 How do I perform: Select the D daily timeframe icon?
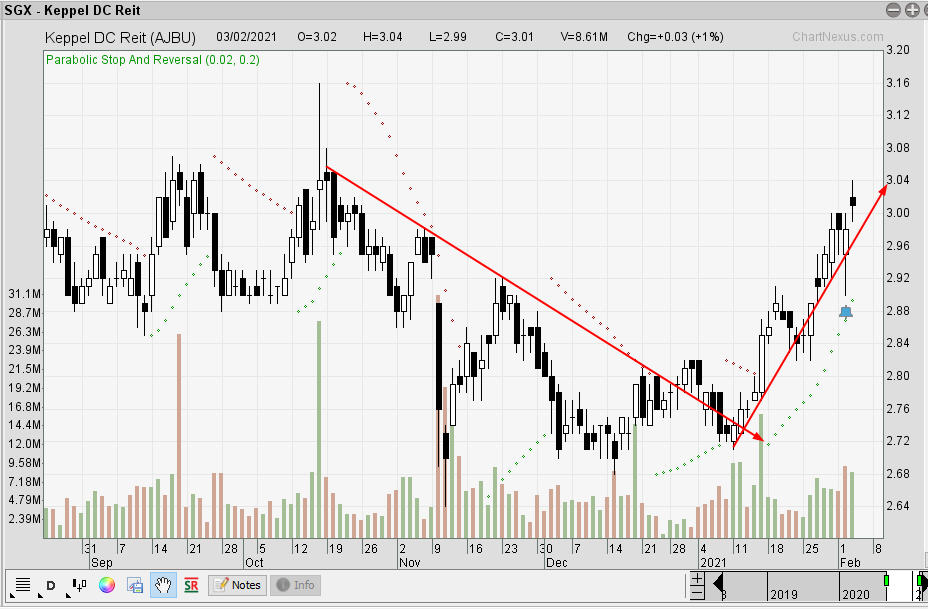[x=50, y=585]
